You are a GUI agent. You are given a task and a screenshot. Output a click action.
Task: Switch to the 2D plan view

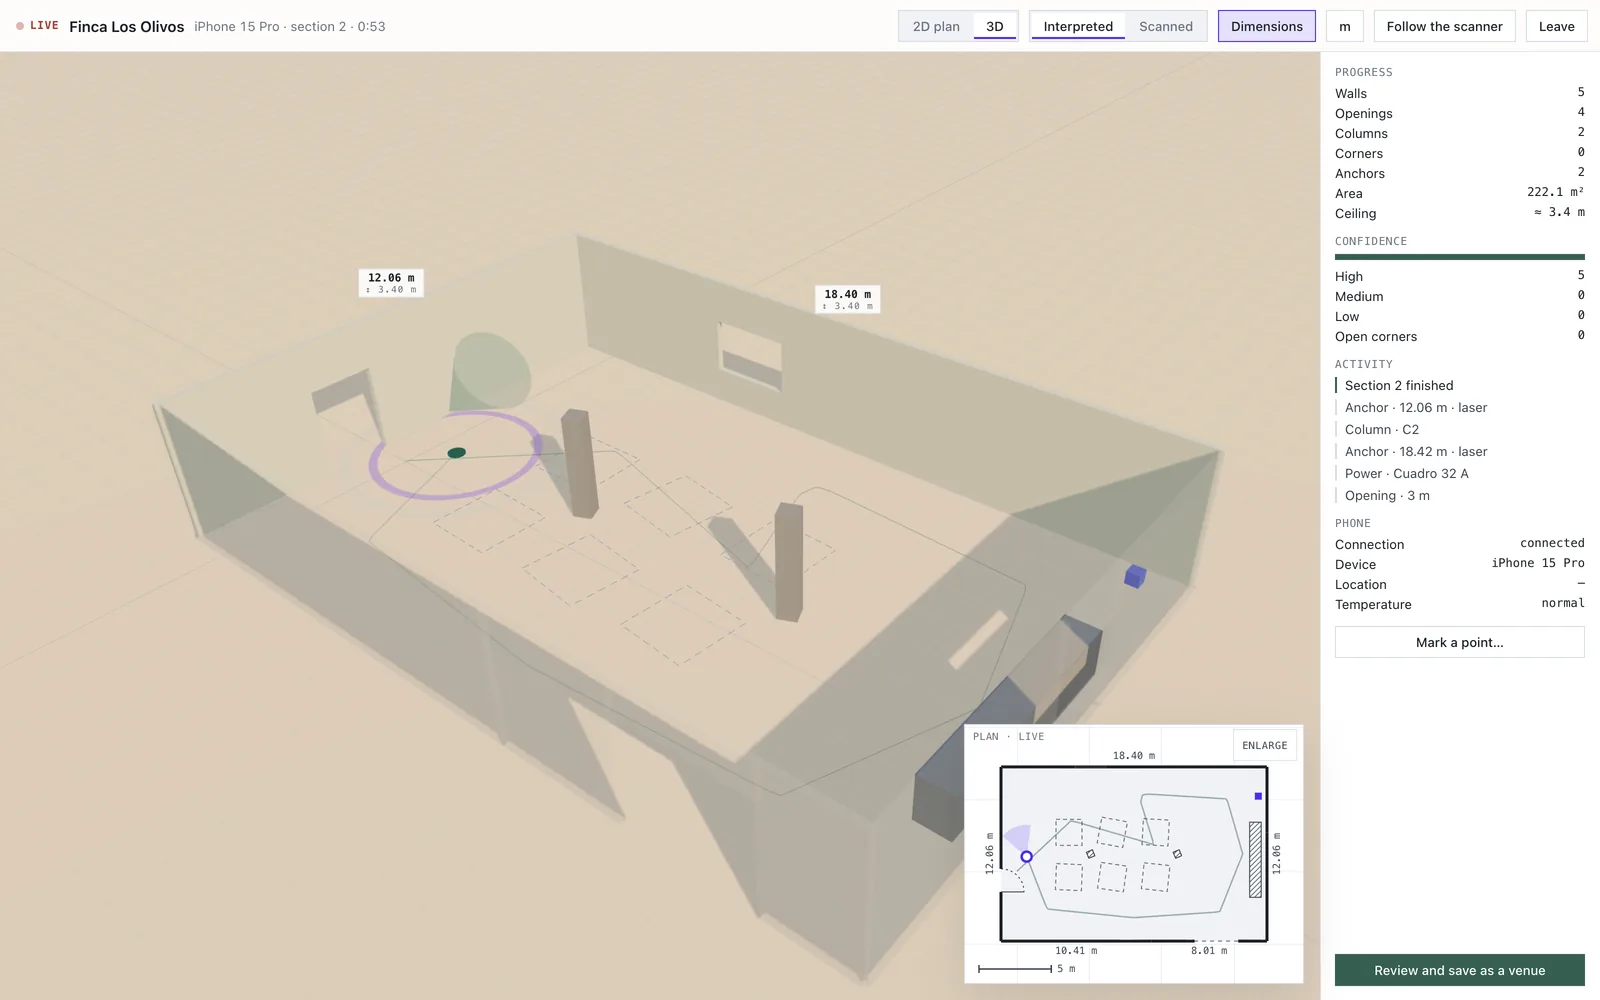click(936, 26)
